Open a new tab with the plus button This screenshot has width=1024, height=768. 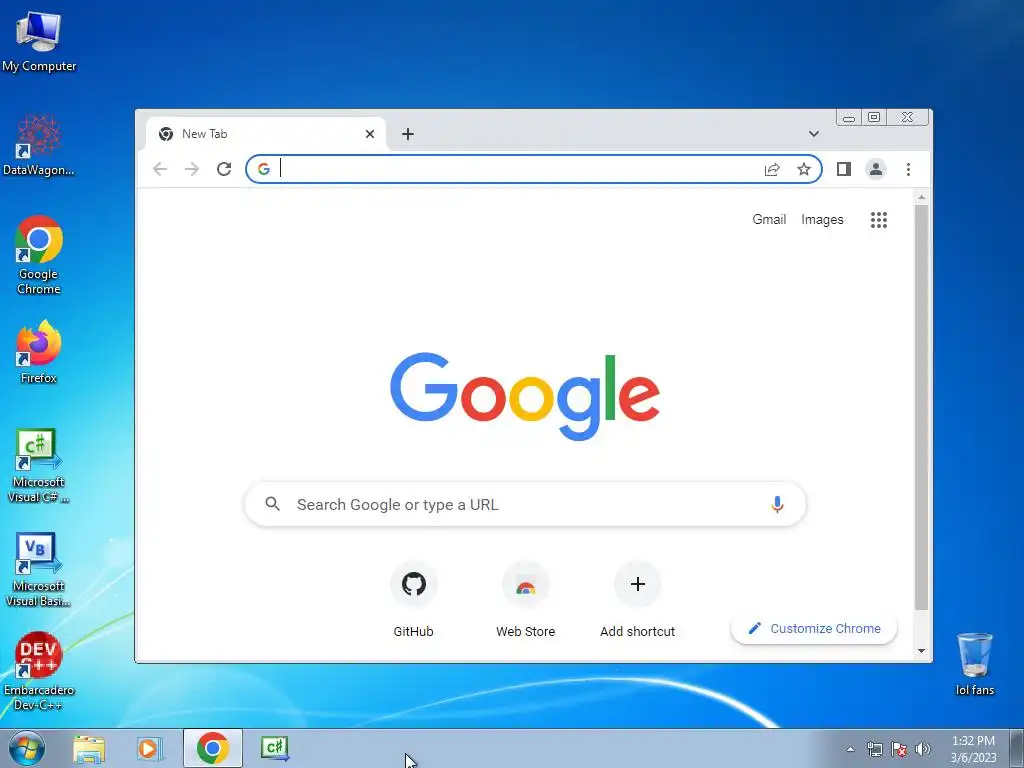(408, 134)
